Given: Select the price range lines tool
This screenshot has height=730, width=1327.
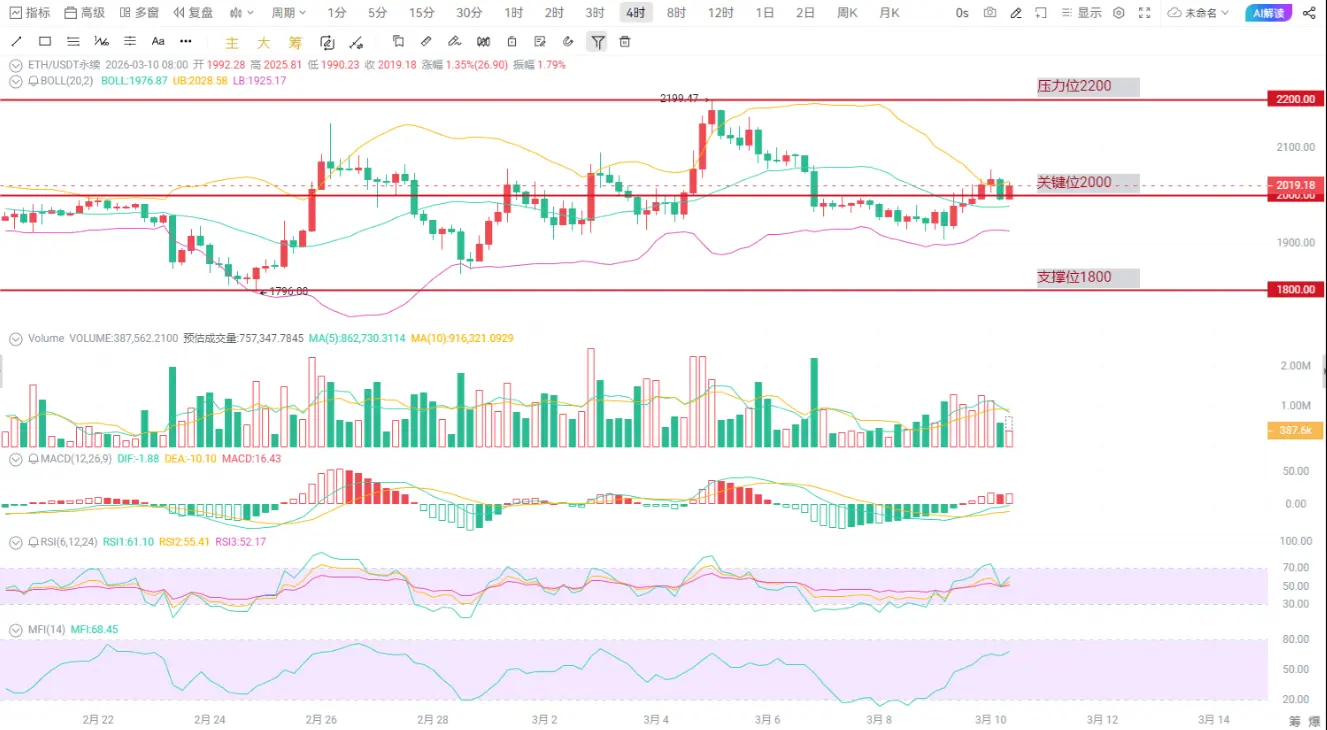Looking at the screenshot, I should (x=129, y=42).
